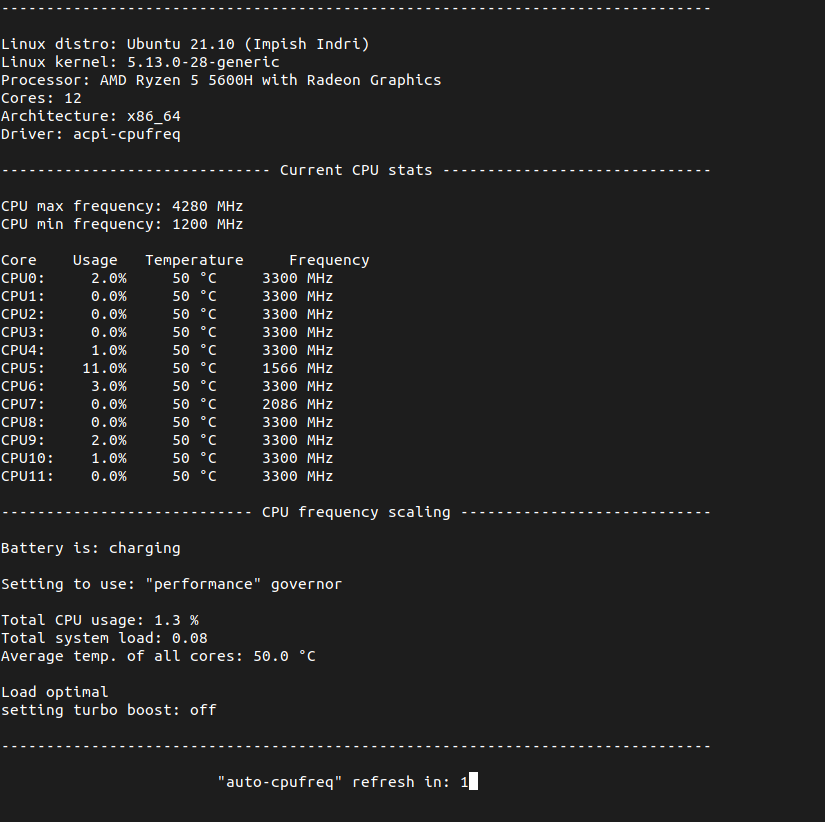Viewport: 825px width, 822px height.
Task: Click the CPU2 row label
Action: point(23,314)
